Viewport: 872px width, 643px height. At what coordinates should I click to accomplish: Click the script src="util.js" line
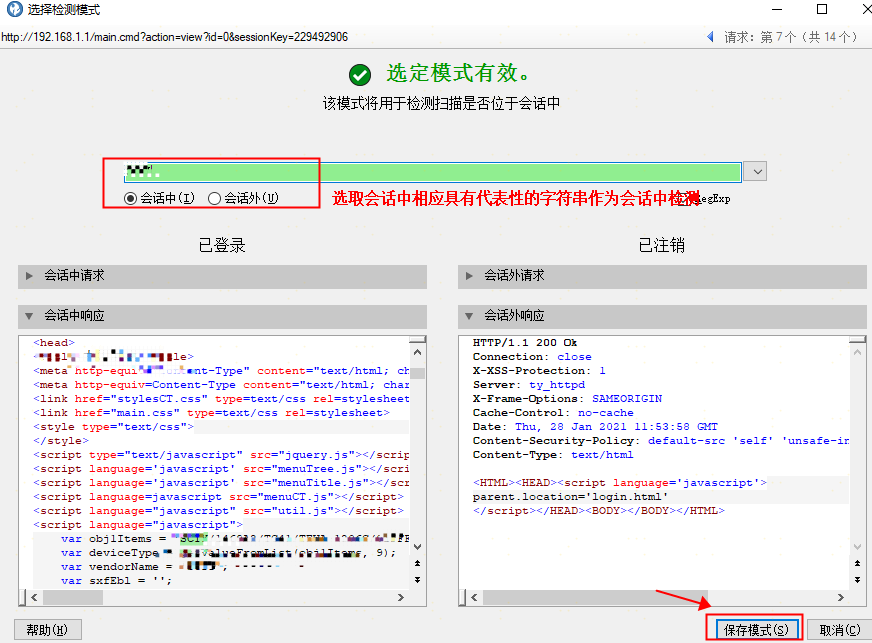219,511
